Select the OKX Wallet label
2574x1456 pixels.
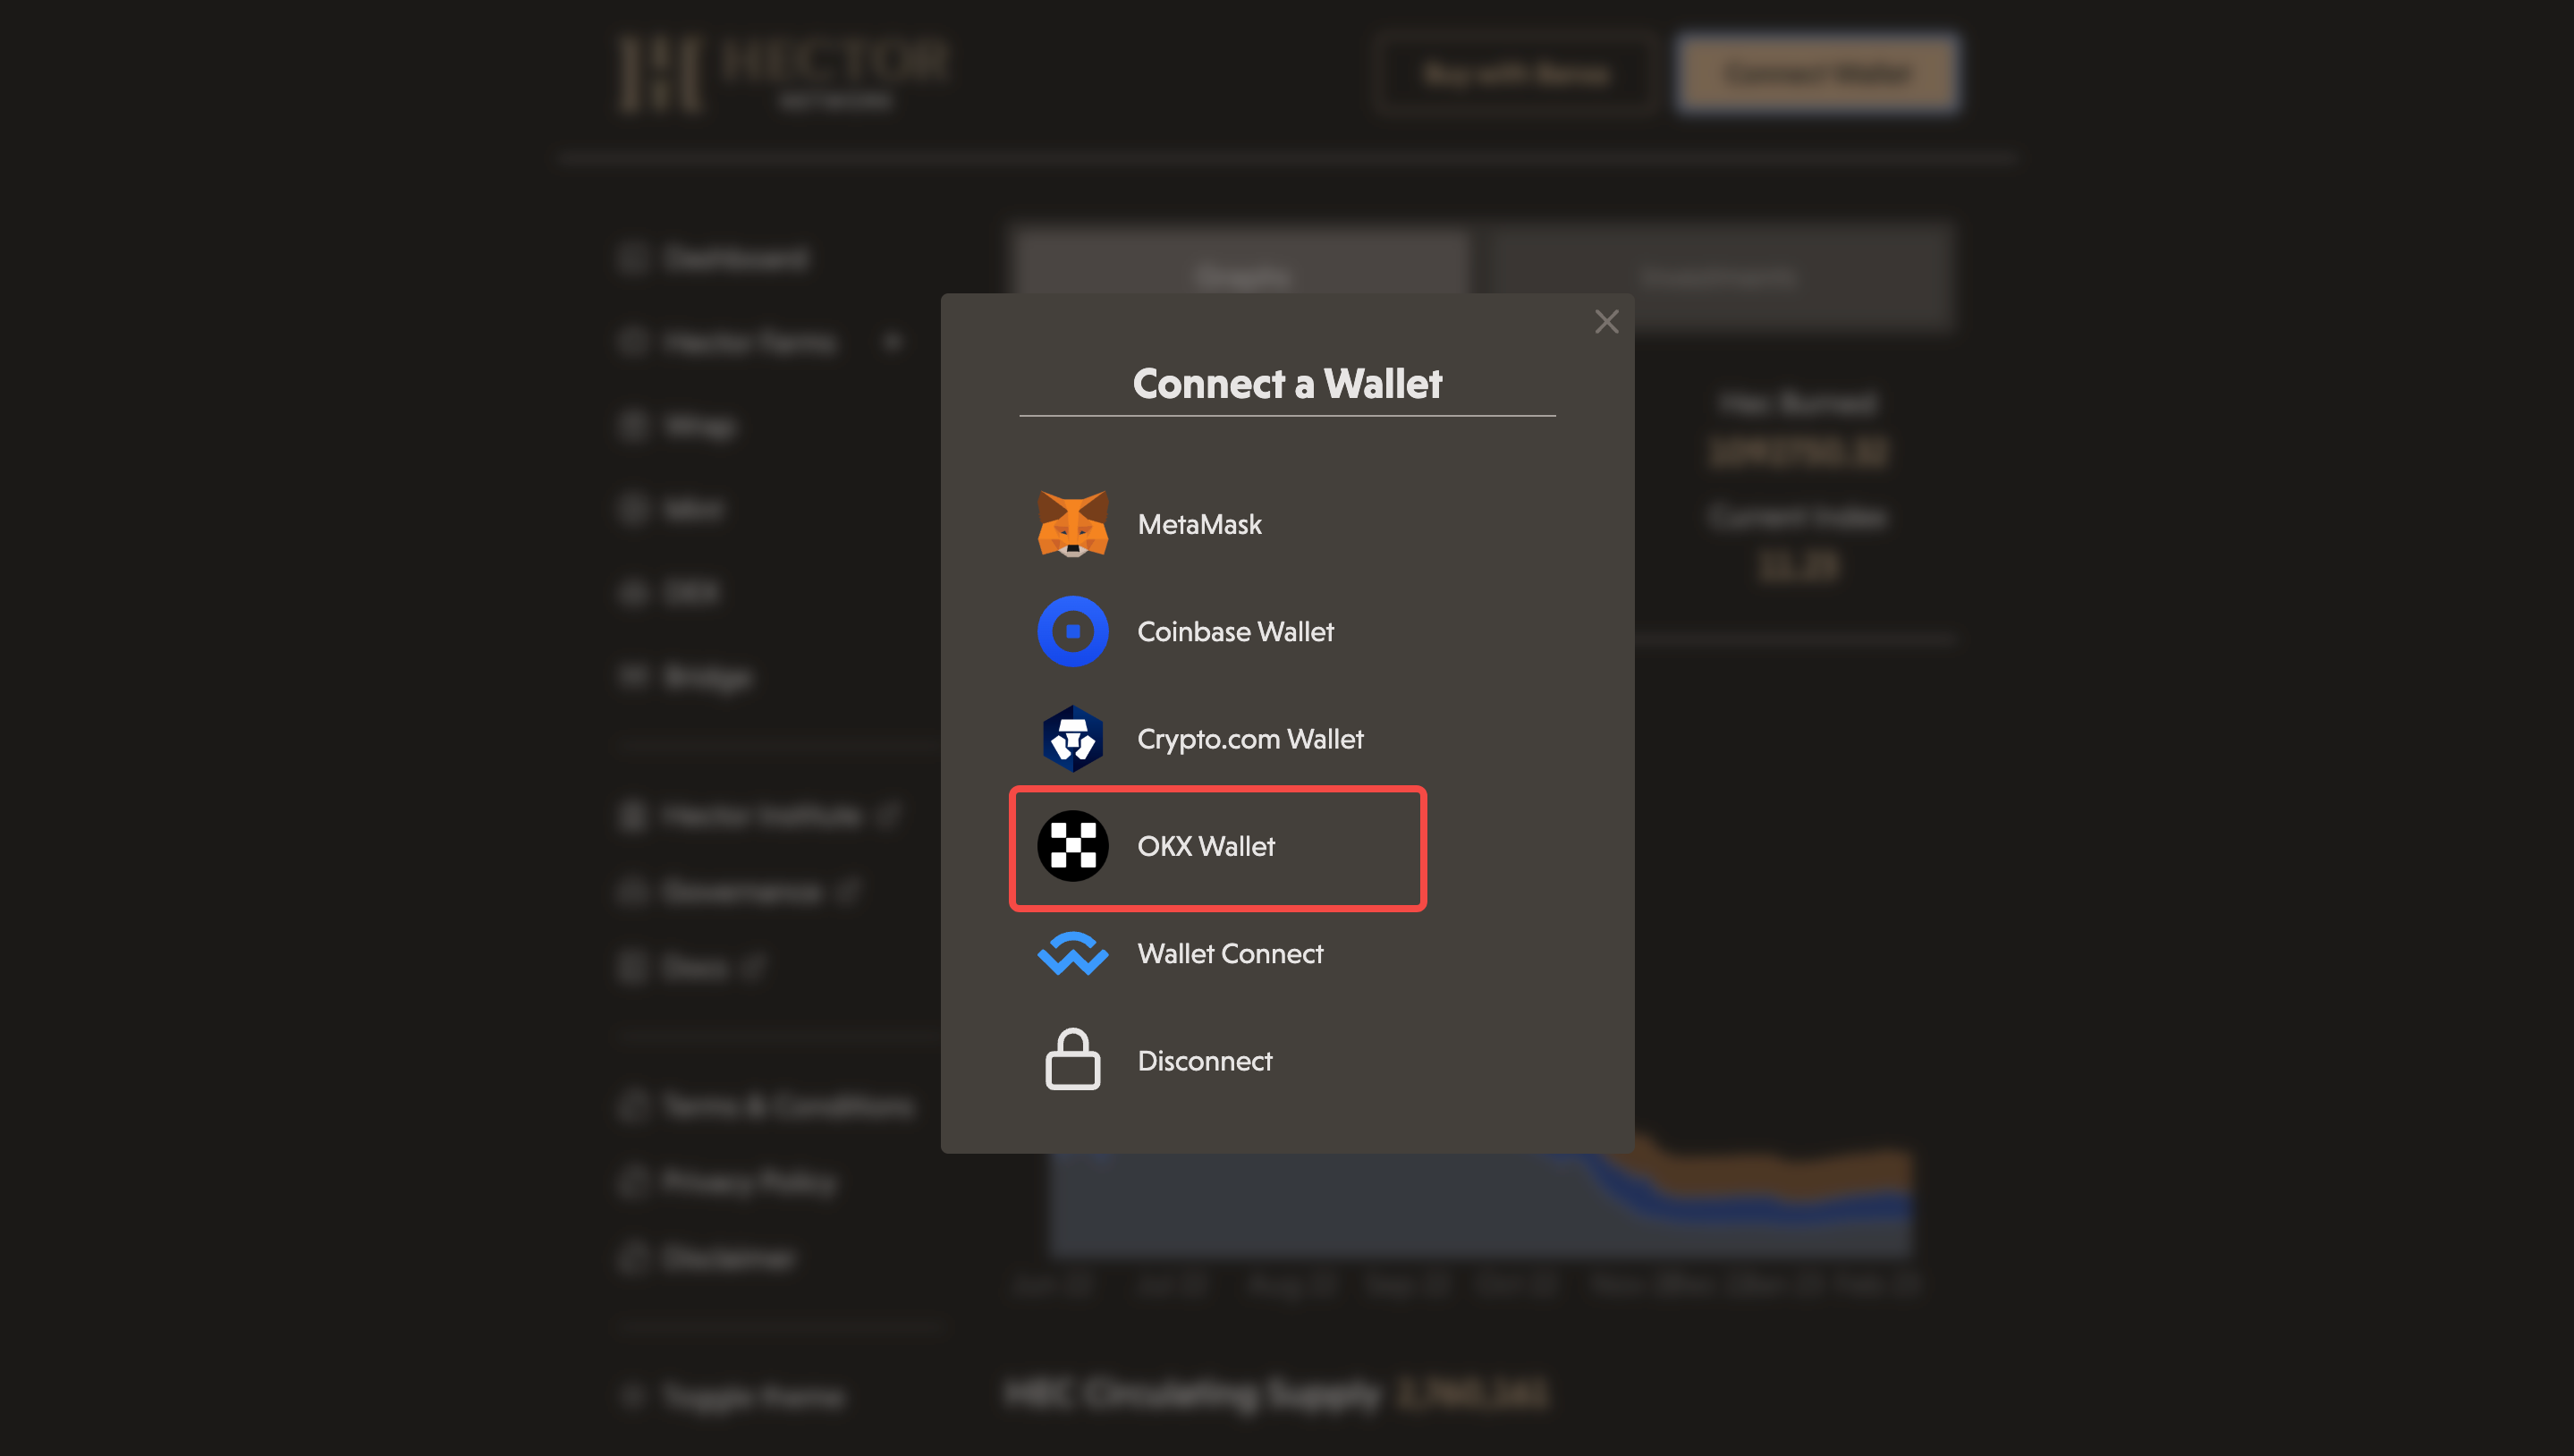pos(1206,846)
